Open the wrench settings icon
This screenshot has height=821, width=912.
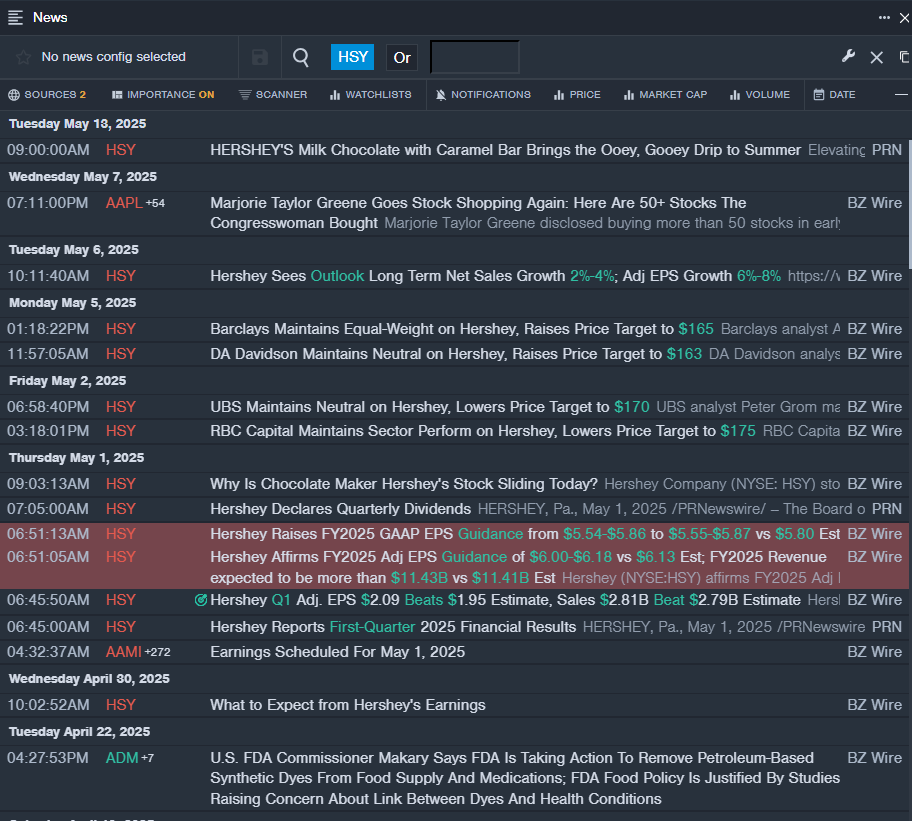(848, 56)
